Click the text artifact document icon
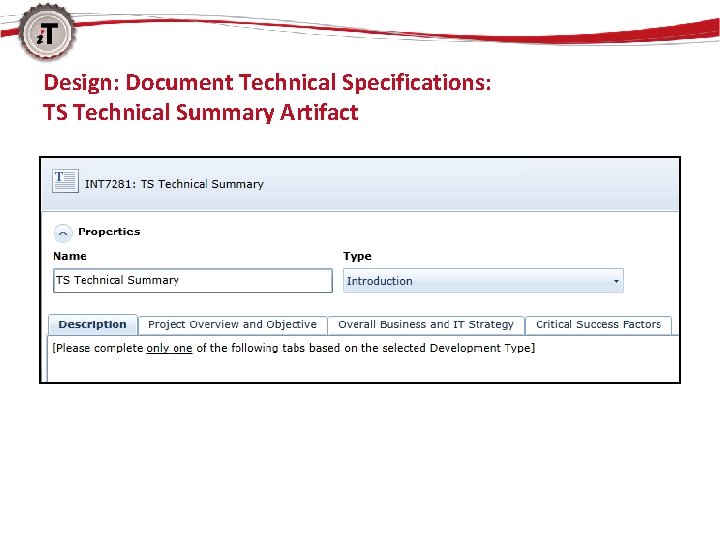 point(65,181)
